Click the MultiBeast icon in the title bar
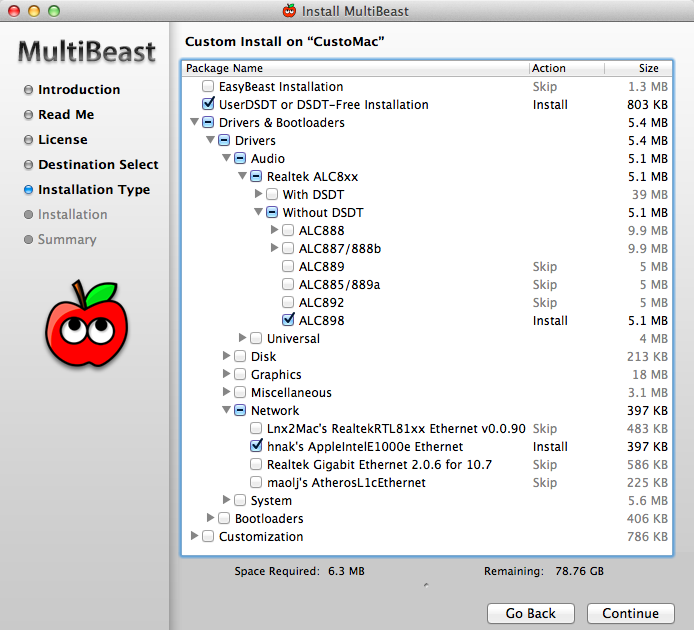 pyautogui.click(x=289, y=11)
